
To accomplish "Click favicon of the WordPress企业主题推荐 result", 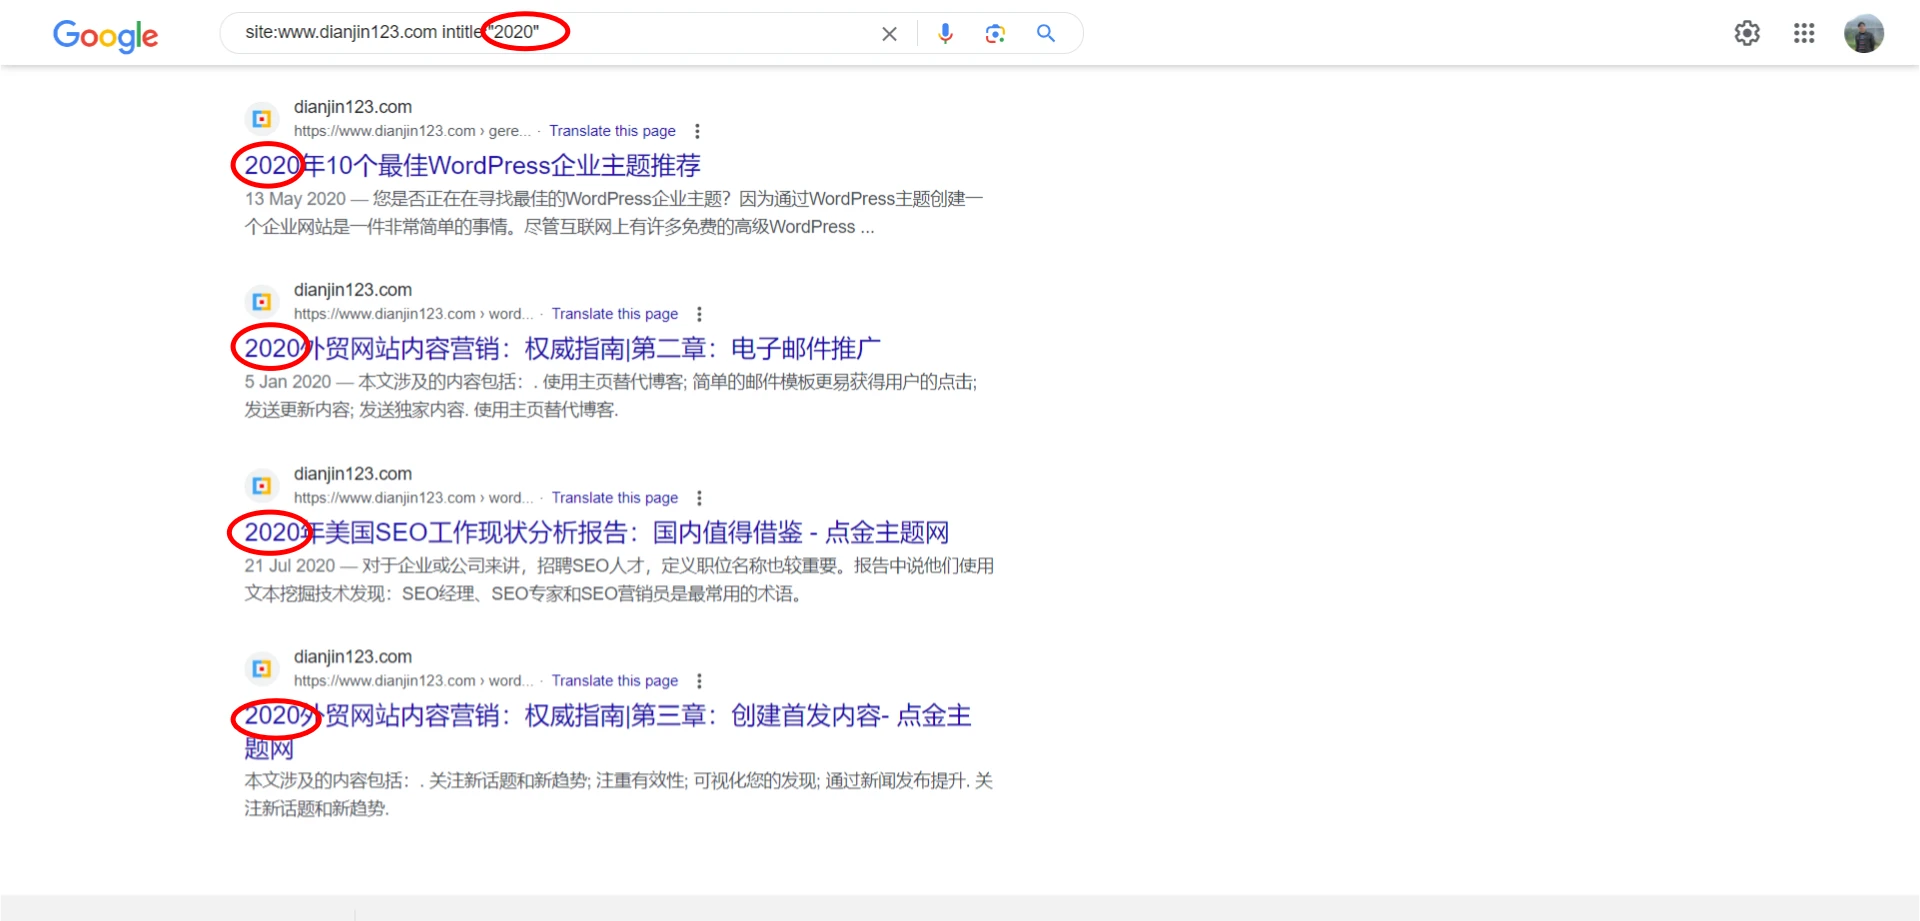I will click(262, 119).
